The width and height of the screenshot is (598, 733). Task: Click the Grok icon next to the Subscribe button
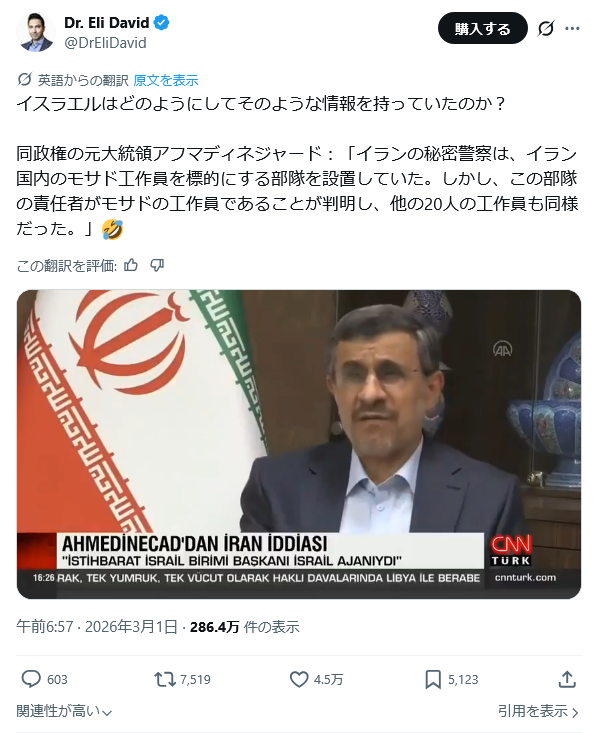(x=546, y=29)
